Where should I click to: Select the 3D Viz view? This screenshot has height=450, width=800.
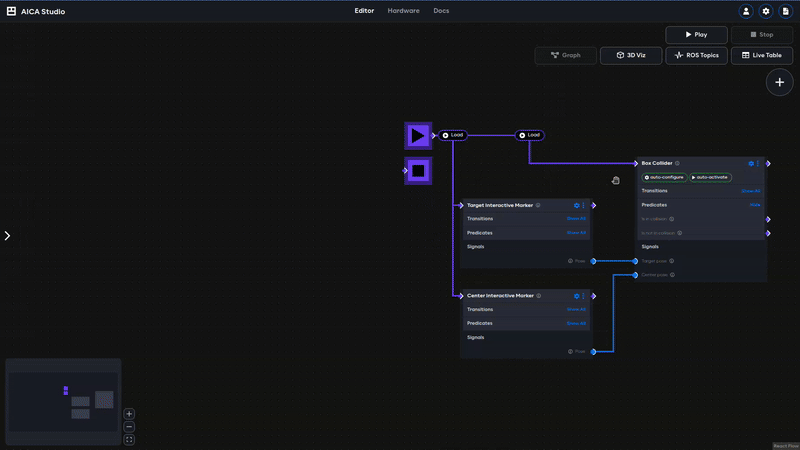point(631,55)
